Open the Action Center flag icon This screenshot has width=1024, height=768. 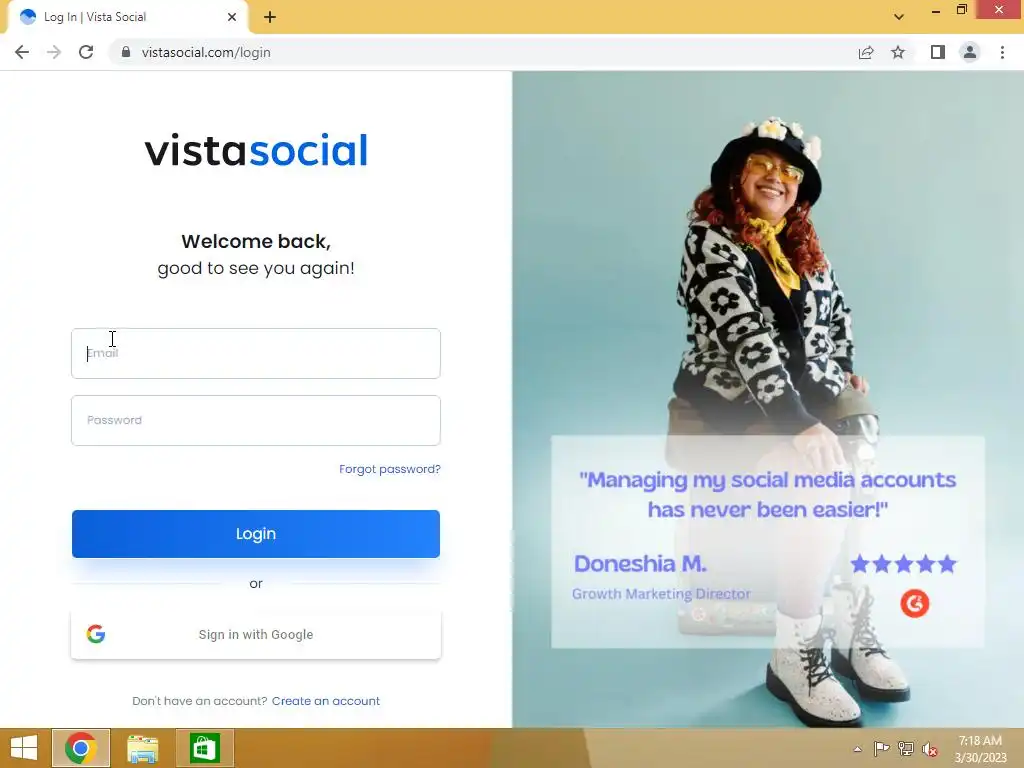[881, 749]
